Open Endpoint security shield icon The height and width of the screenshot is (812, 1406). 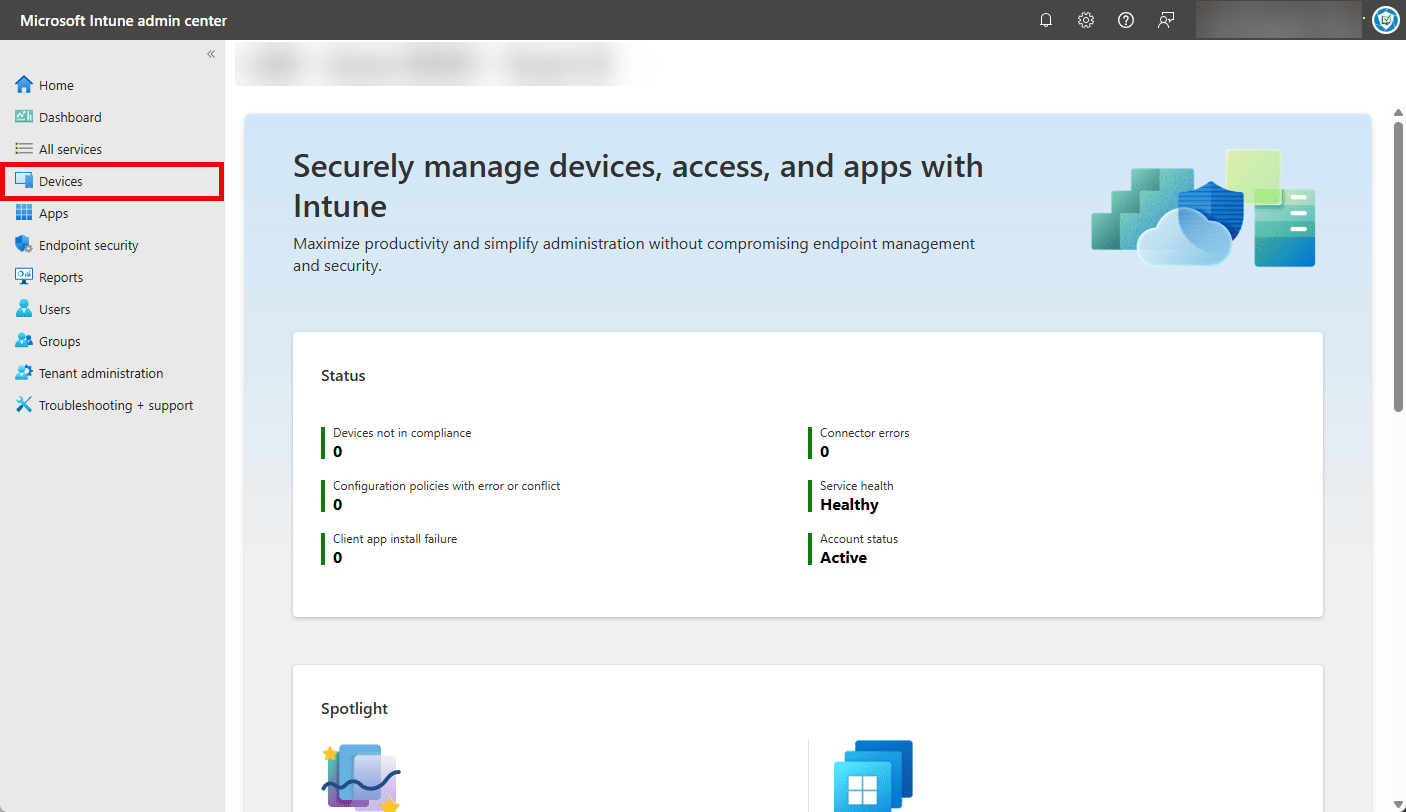tap(24, 245)
